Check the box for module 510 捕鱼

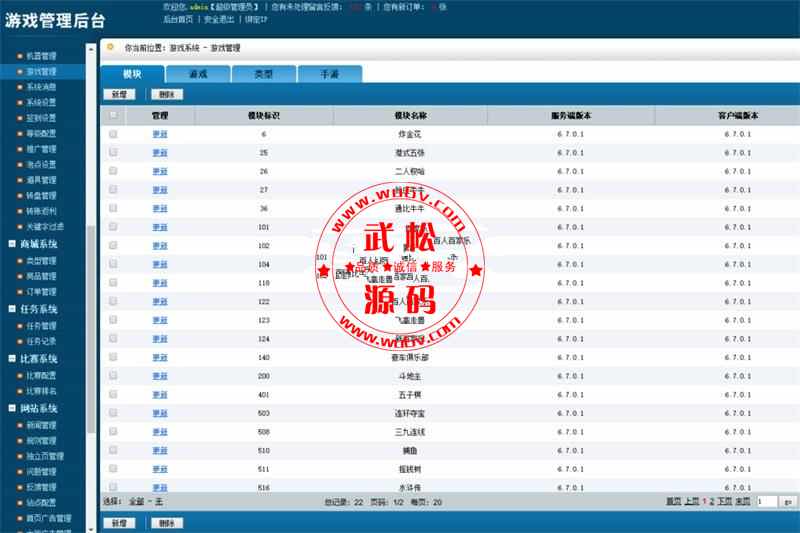(113, 450)
